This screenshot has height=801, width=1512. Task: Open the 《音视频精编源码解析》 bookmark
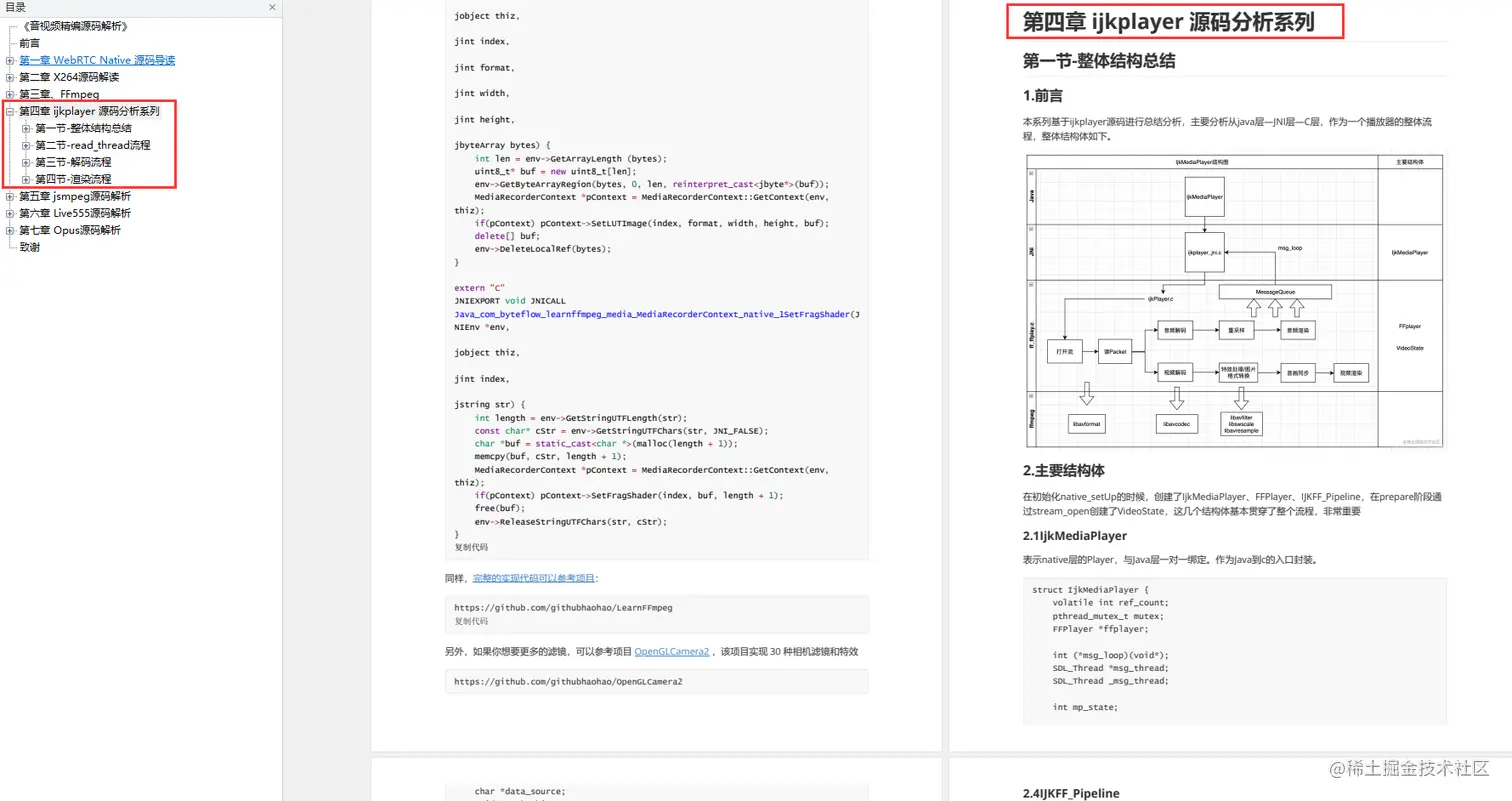pyautogui.click(x=74, y=27)
